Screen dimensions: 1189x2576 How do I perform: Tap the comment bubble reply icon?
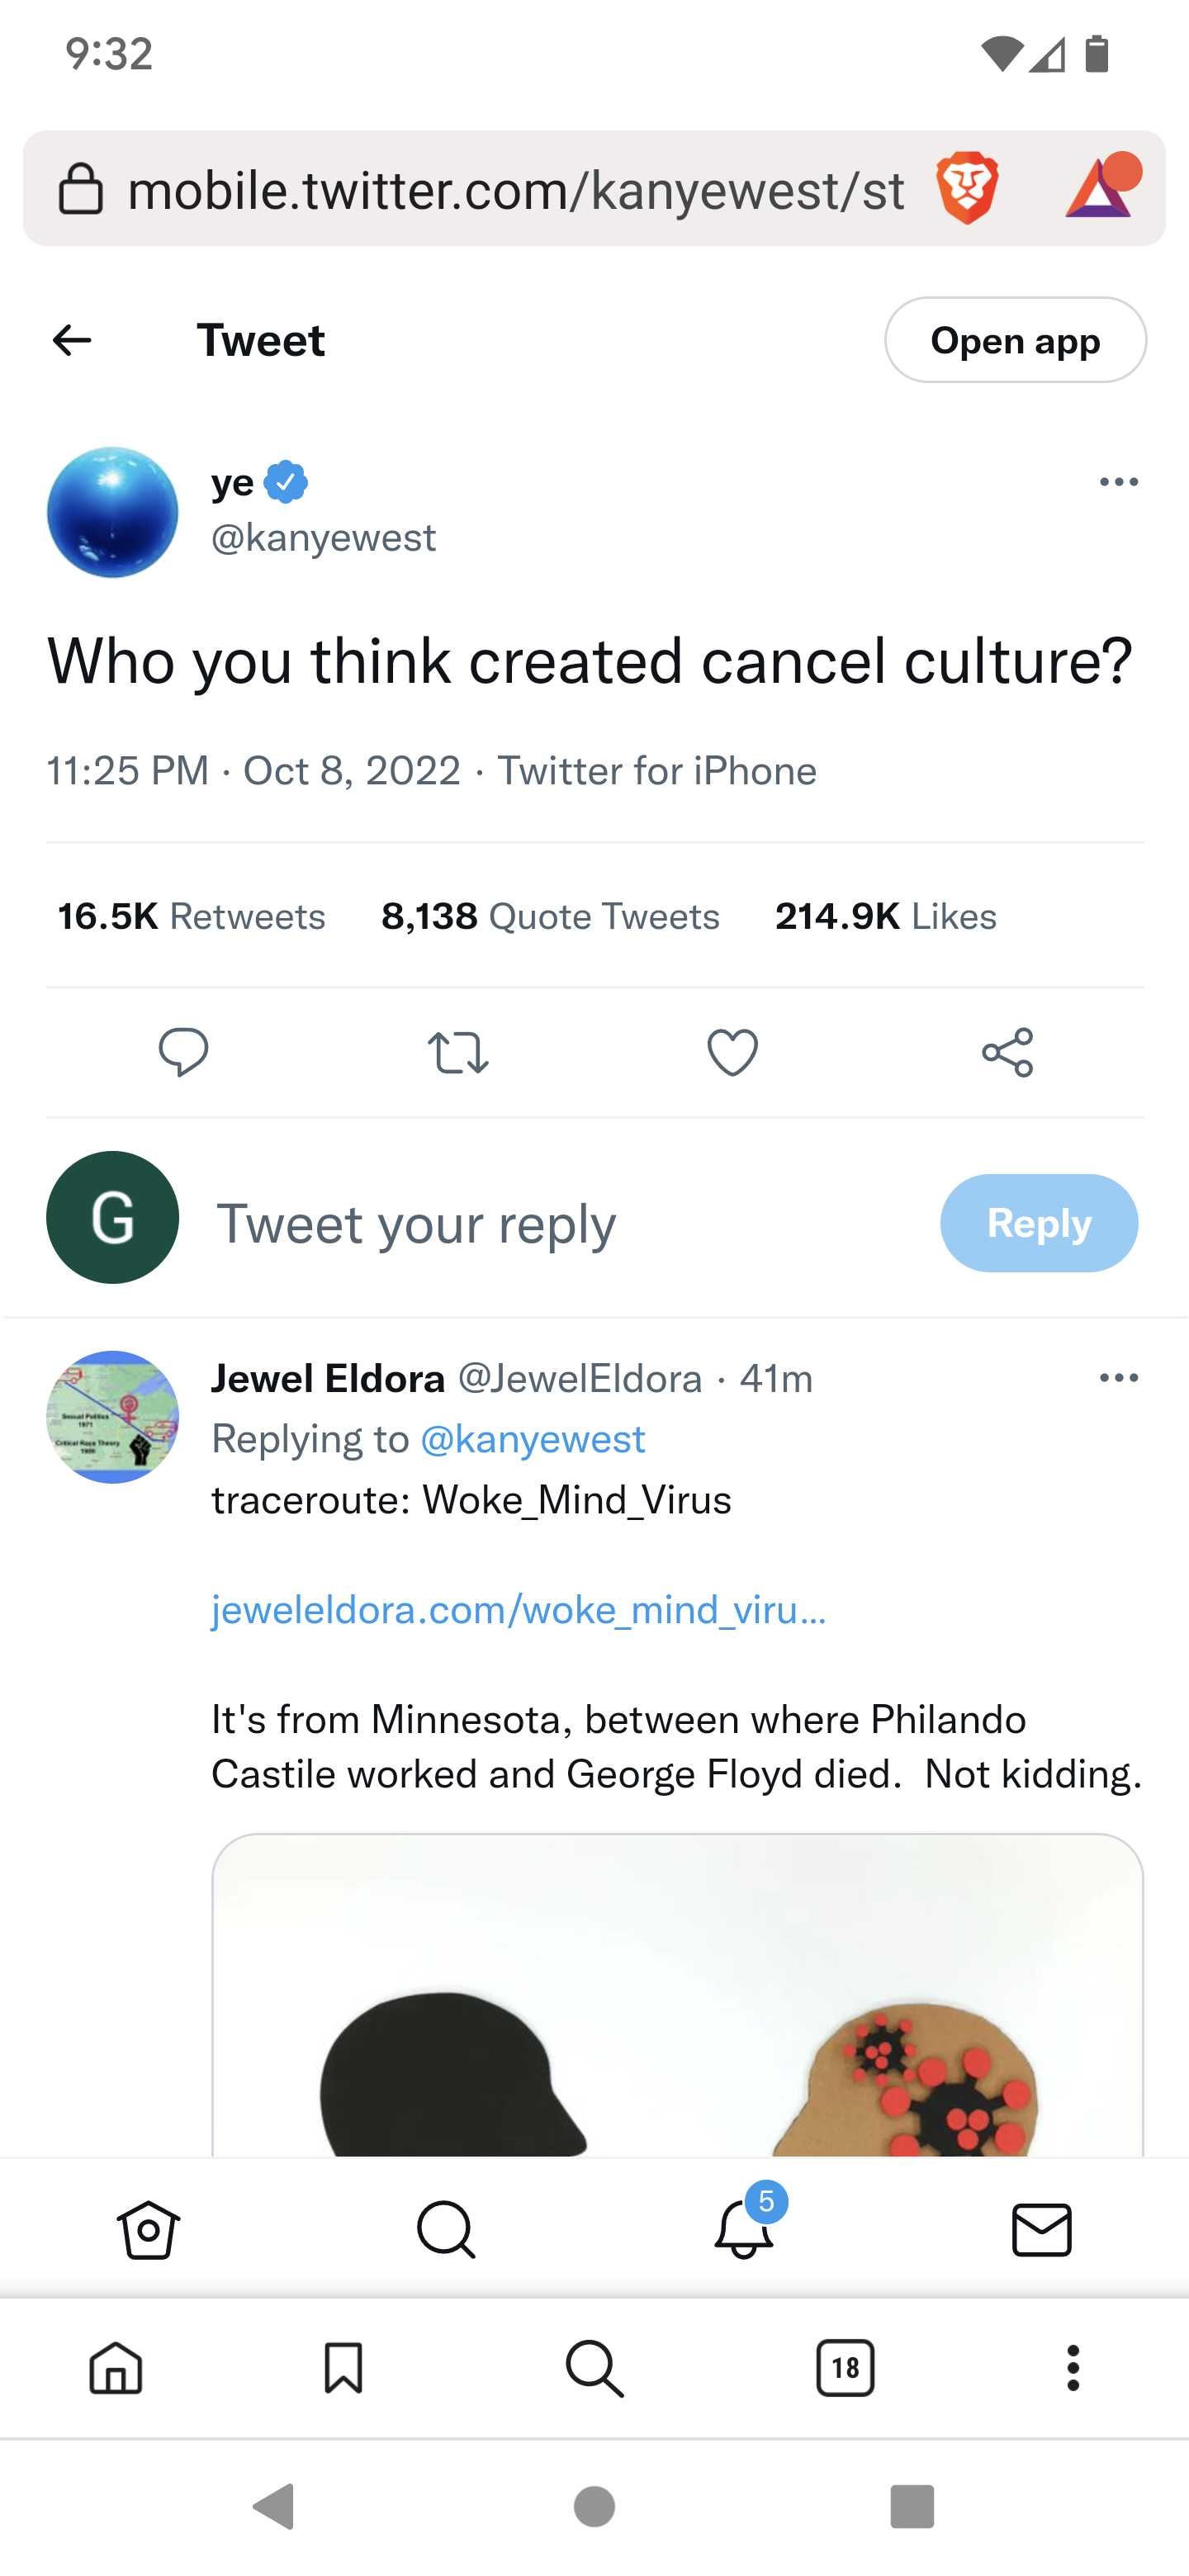[183, 1052]
